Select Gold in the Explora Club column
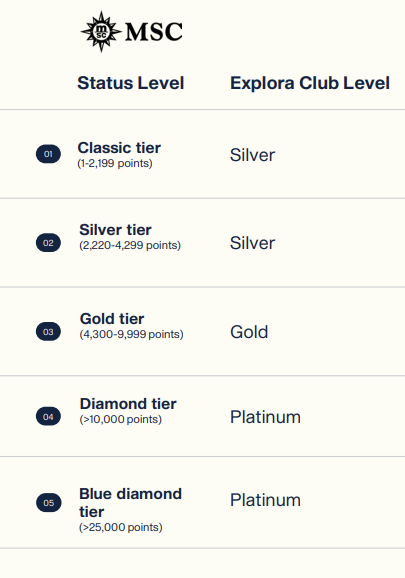 (249, 332)
